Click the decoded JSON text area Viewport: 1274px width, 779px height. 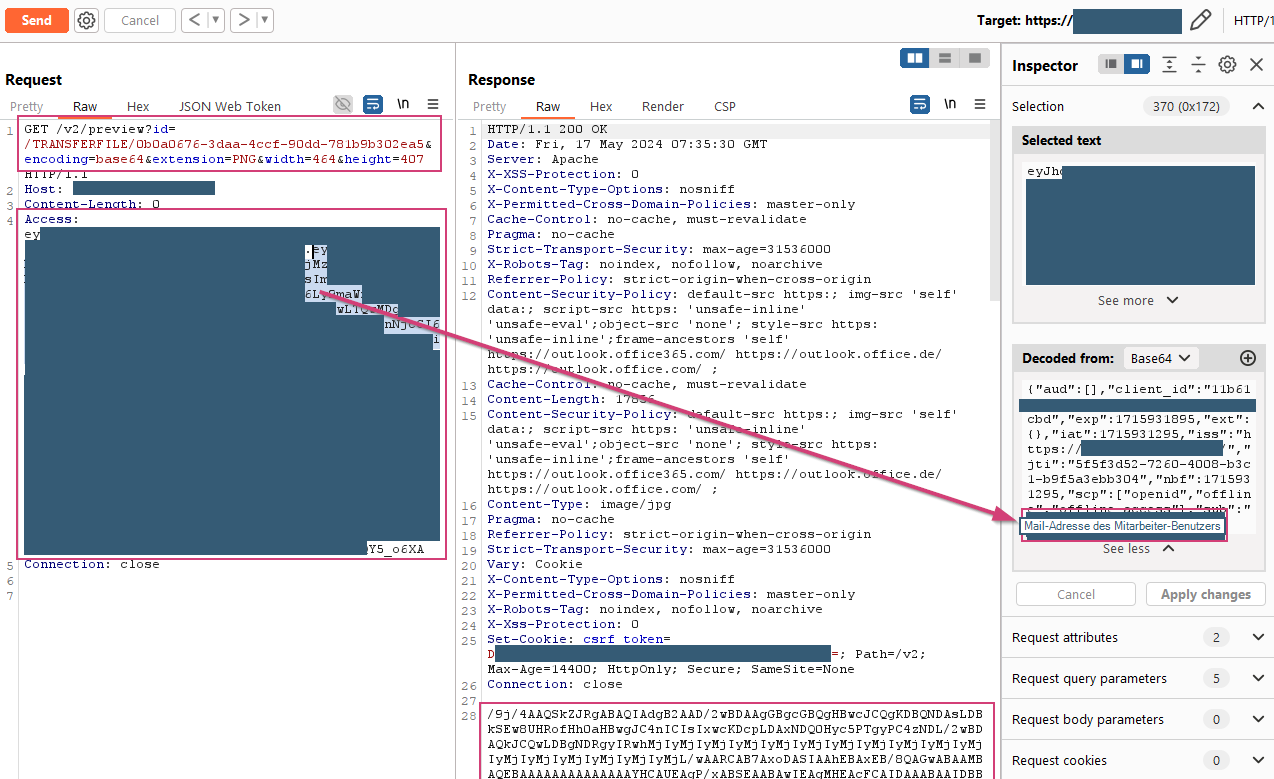1138,458
